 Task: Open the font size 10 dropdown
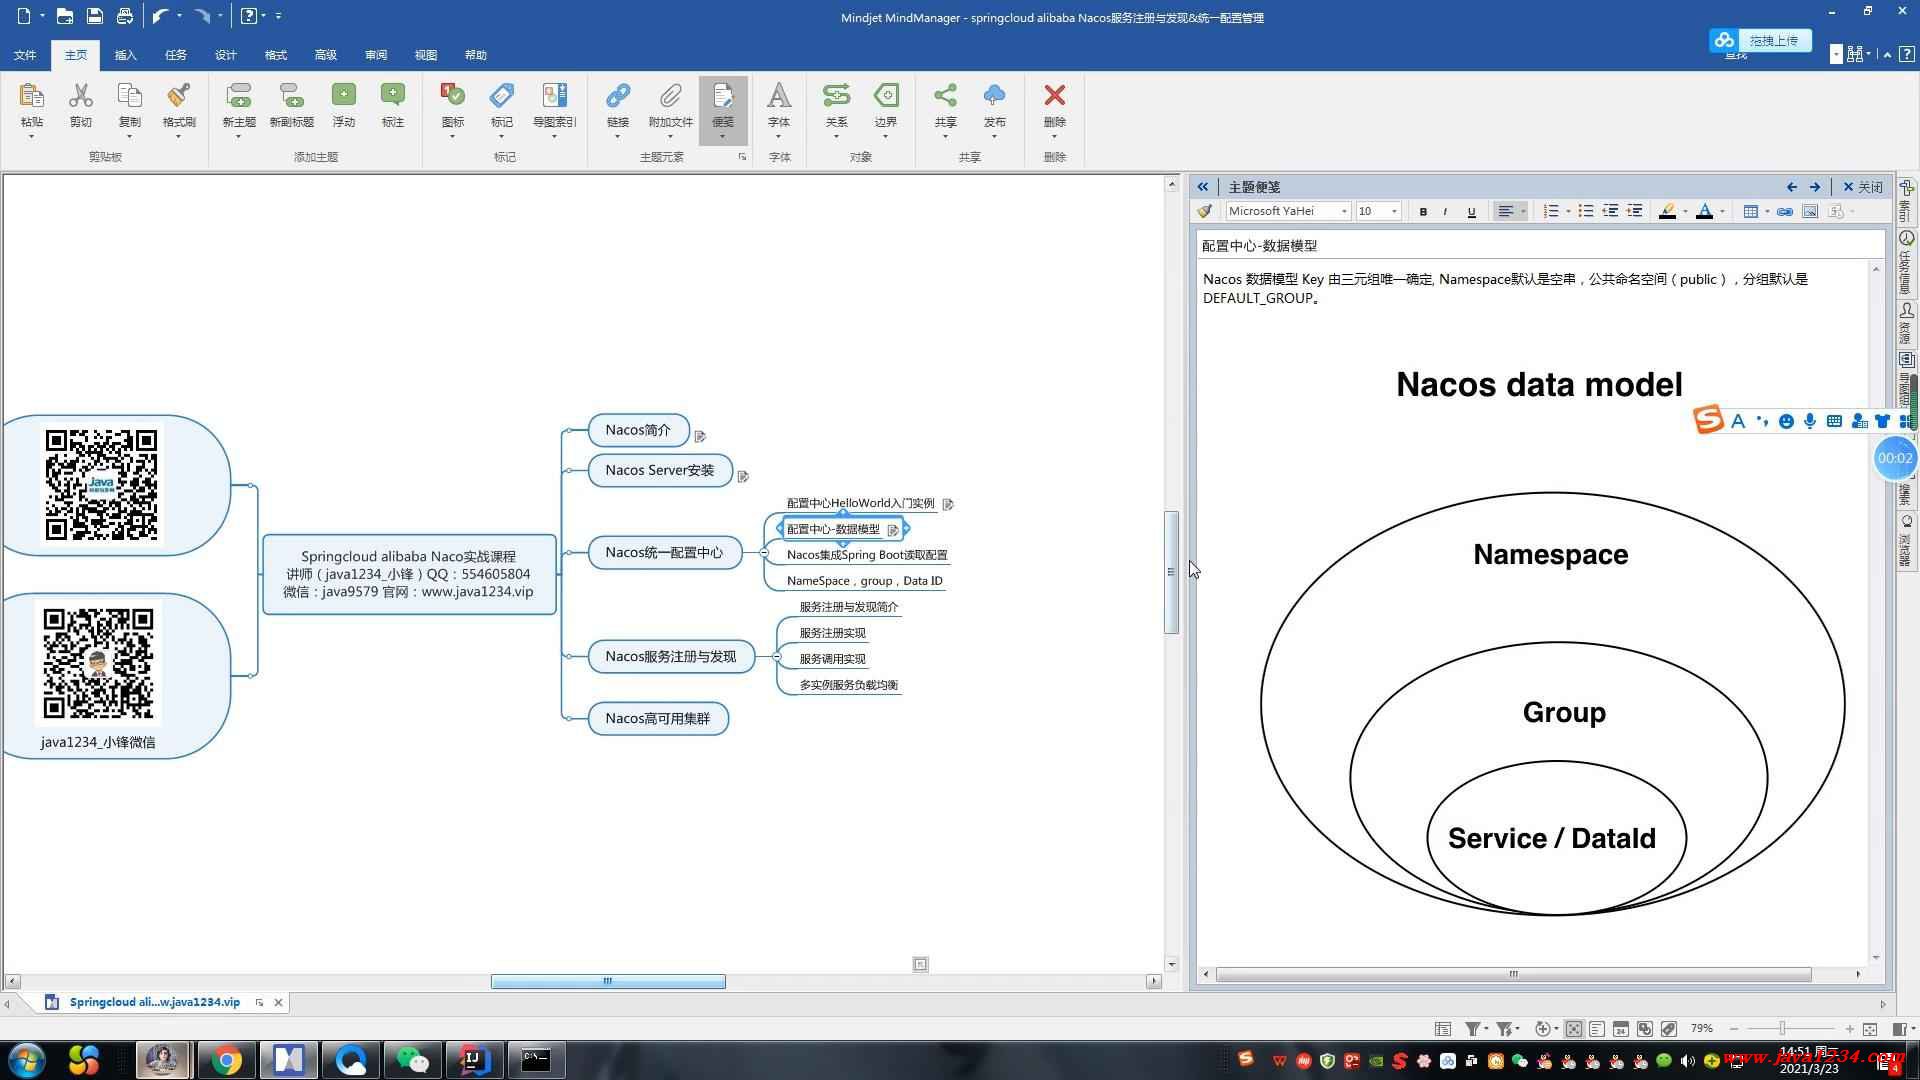tap(1394, 211)
